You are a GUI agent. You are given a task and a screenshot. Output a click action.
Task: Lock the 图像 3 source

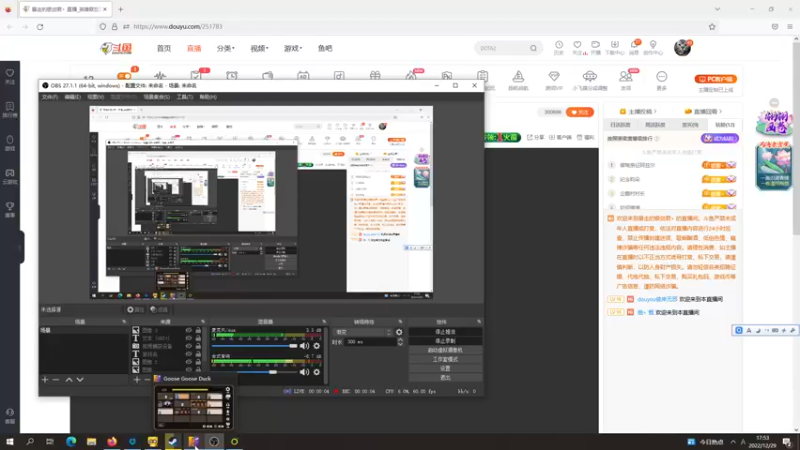(x=198, y=331)
